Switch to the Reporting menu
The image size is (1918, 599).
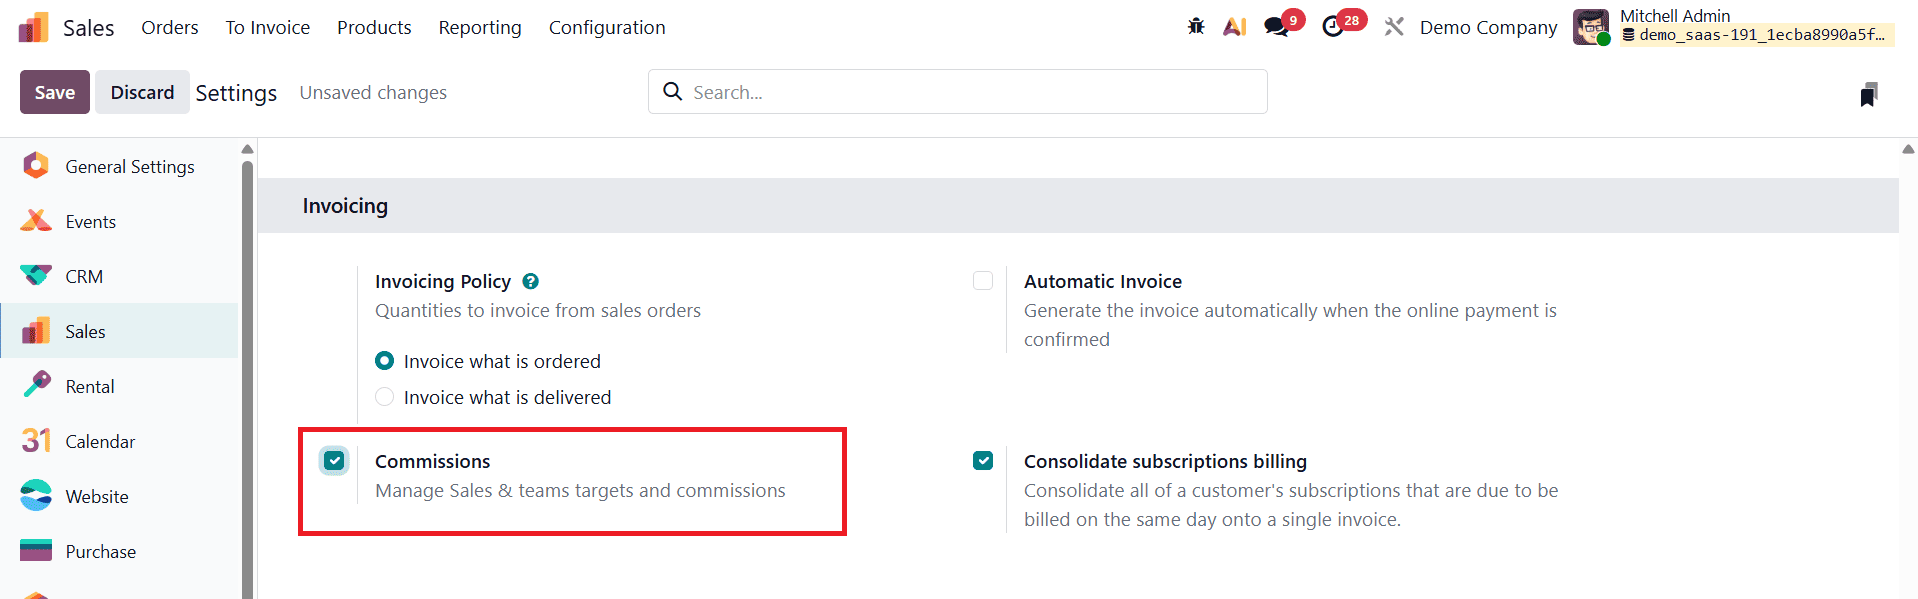click(x=479, y=27)
